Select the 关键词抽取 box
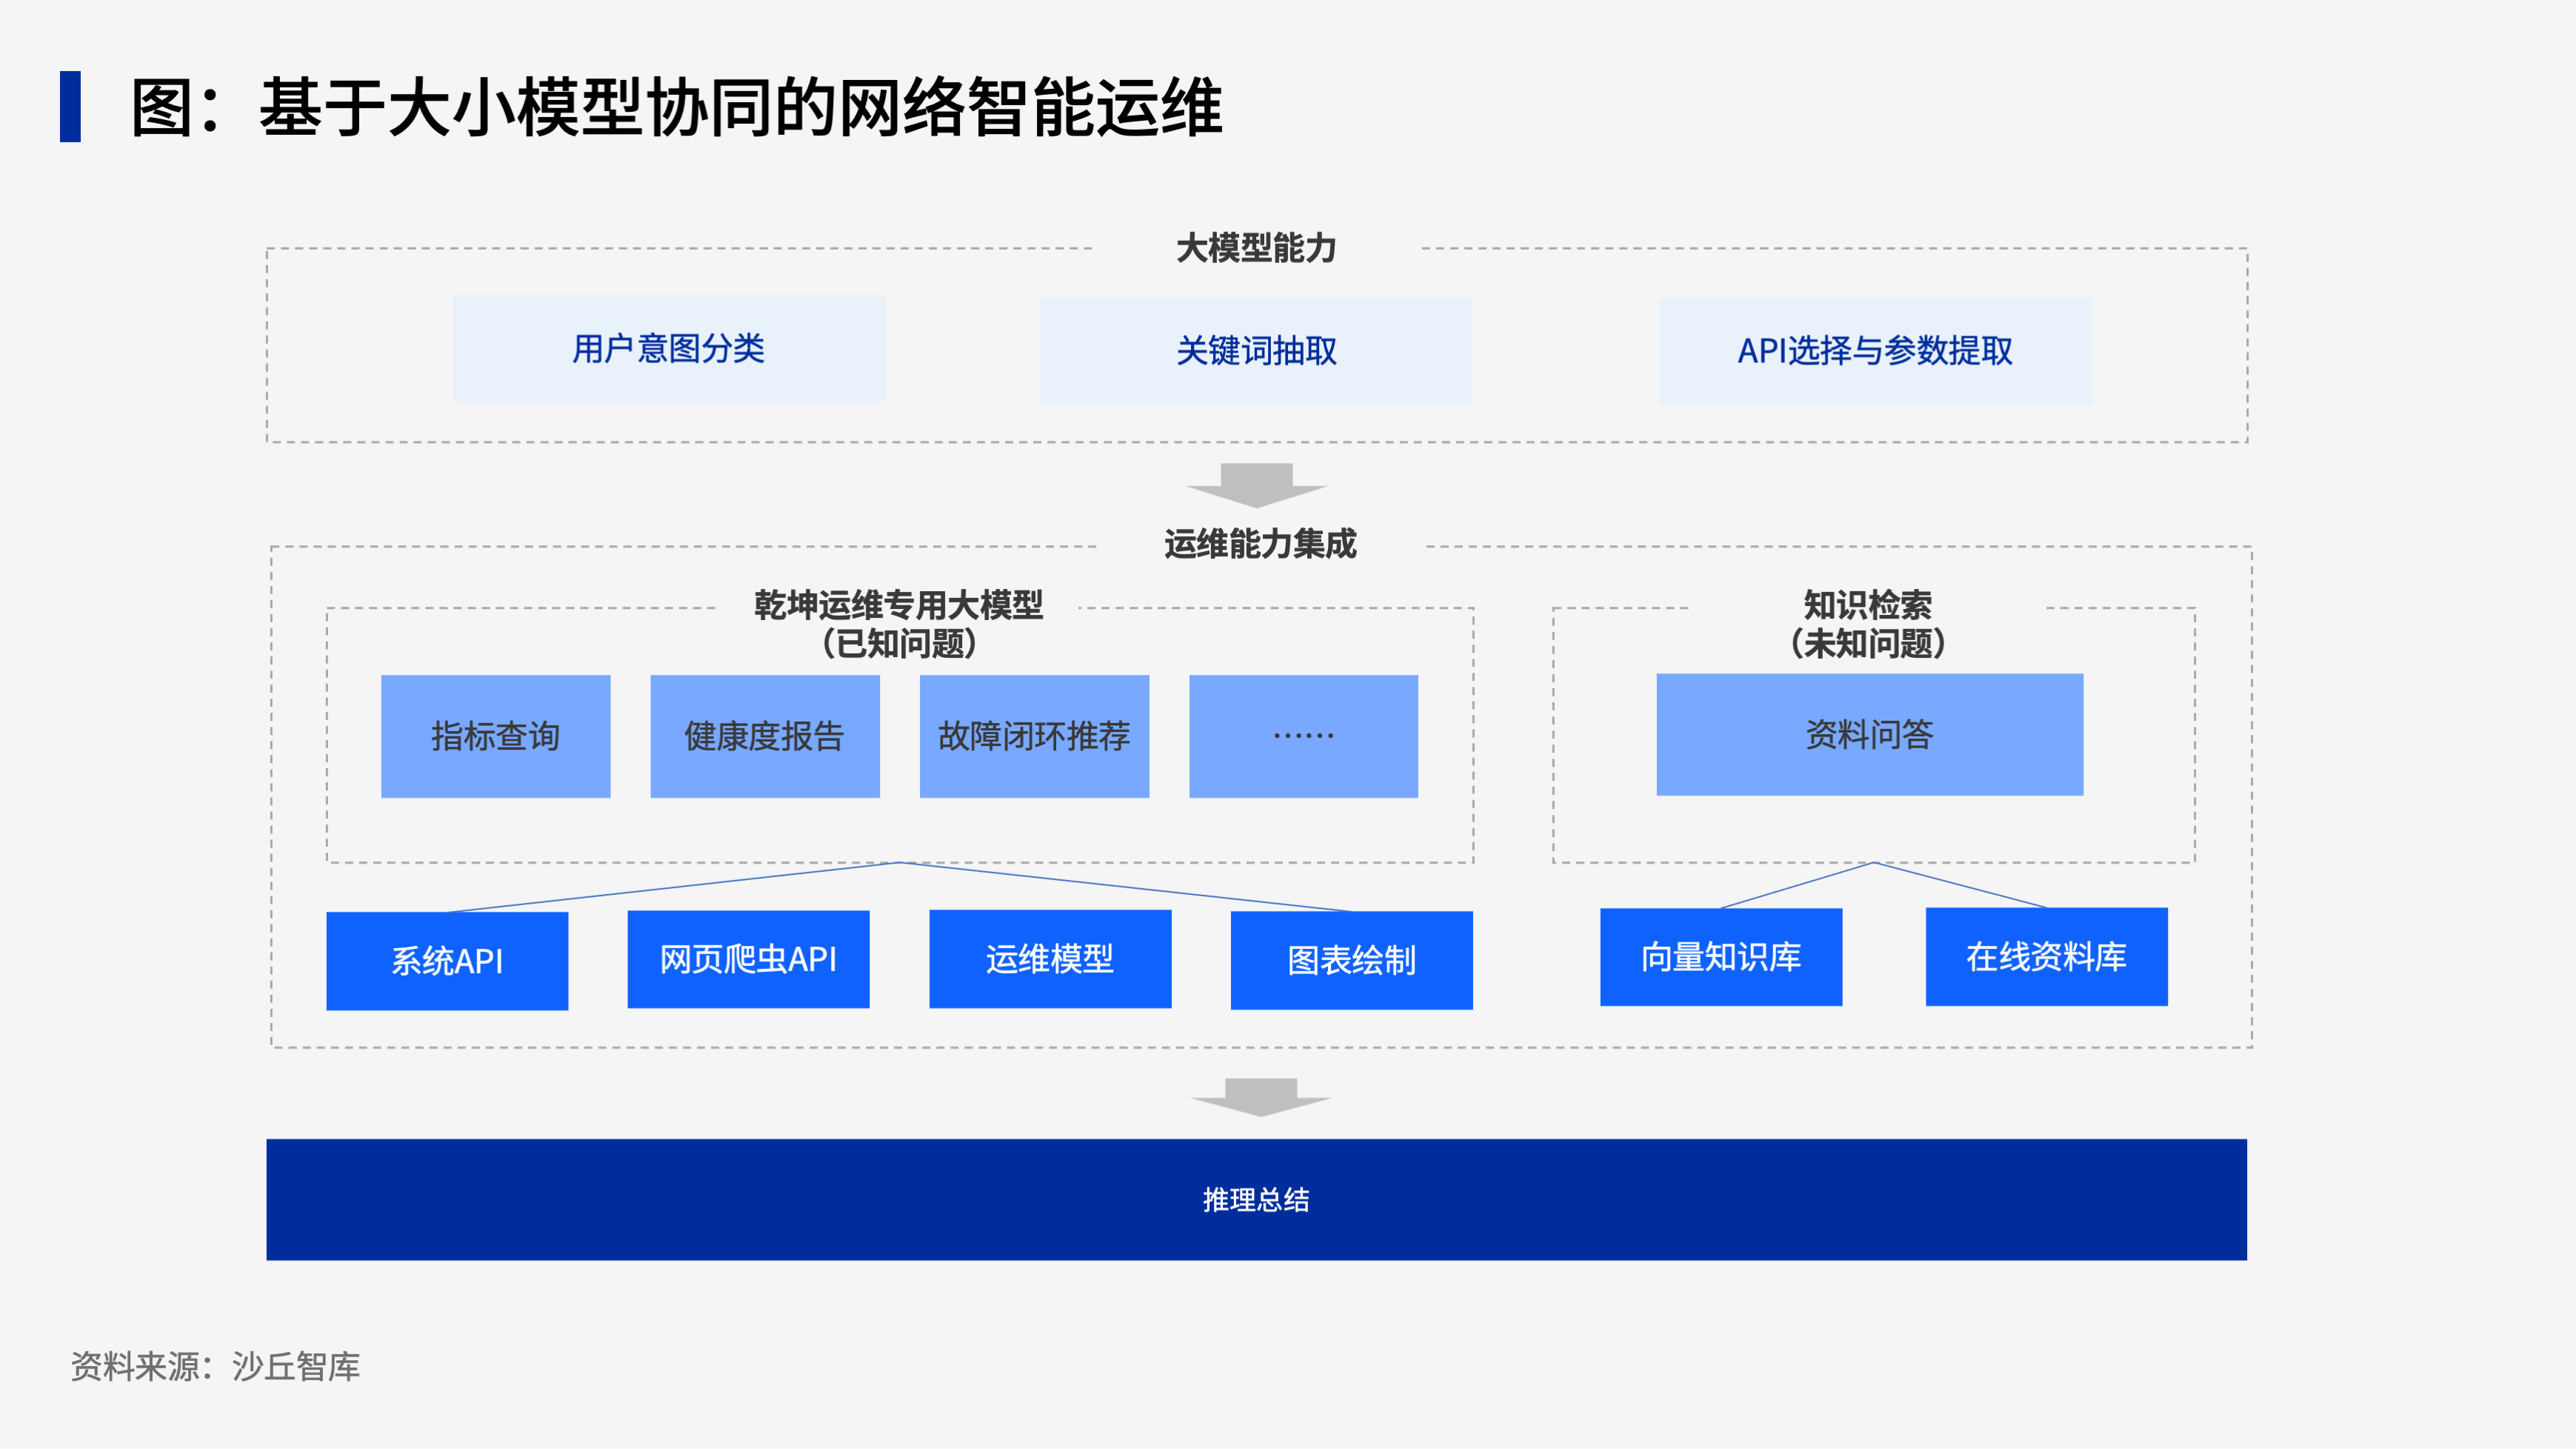2576x1449 pixels. pyautogui.click(x=1256, y=351)
